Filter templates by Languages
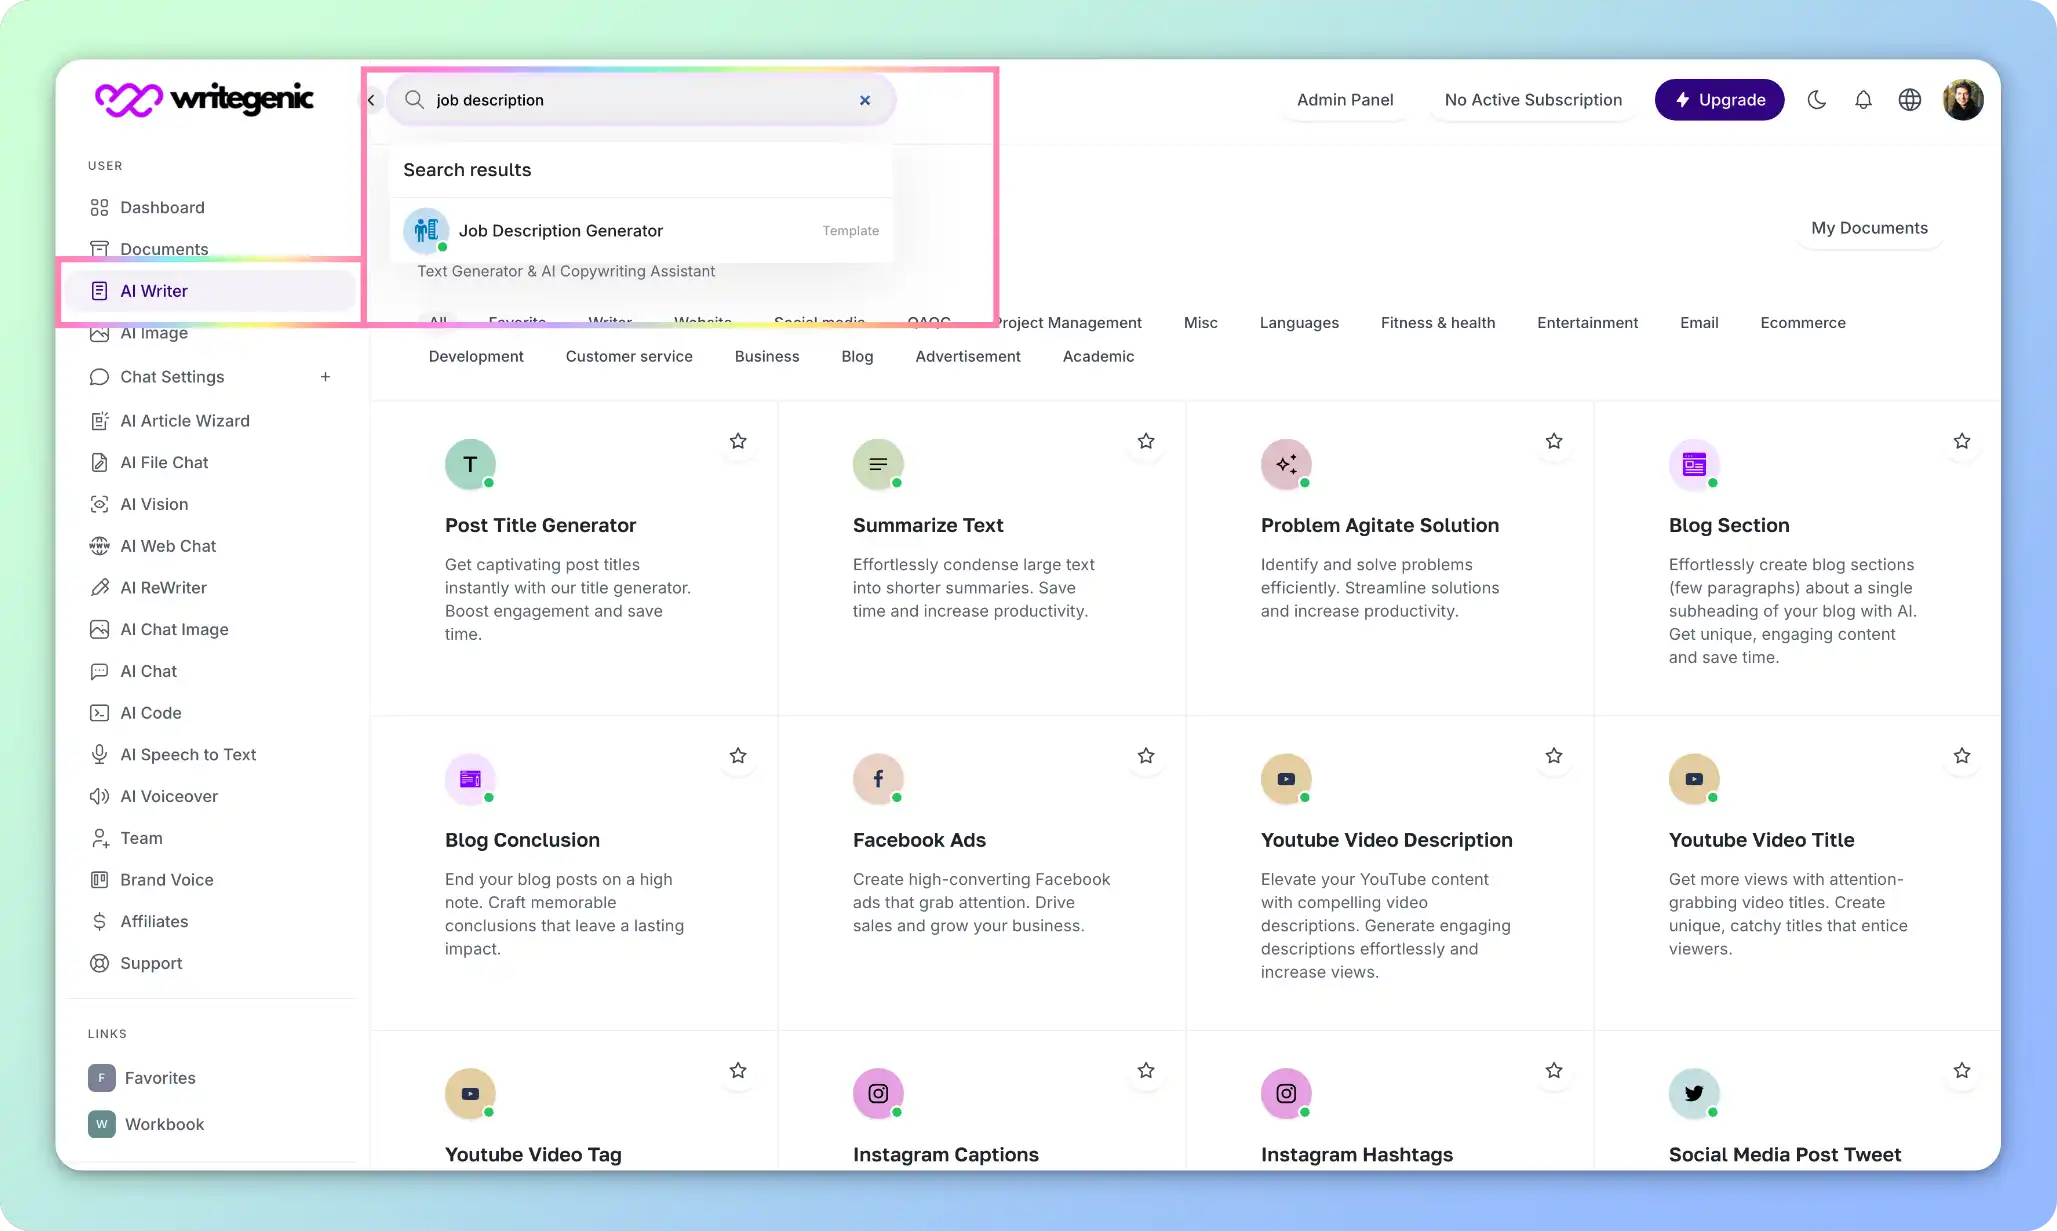 click(1299, 323)
